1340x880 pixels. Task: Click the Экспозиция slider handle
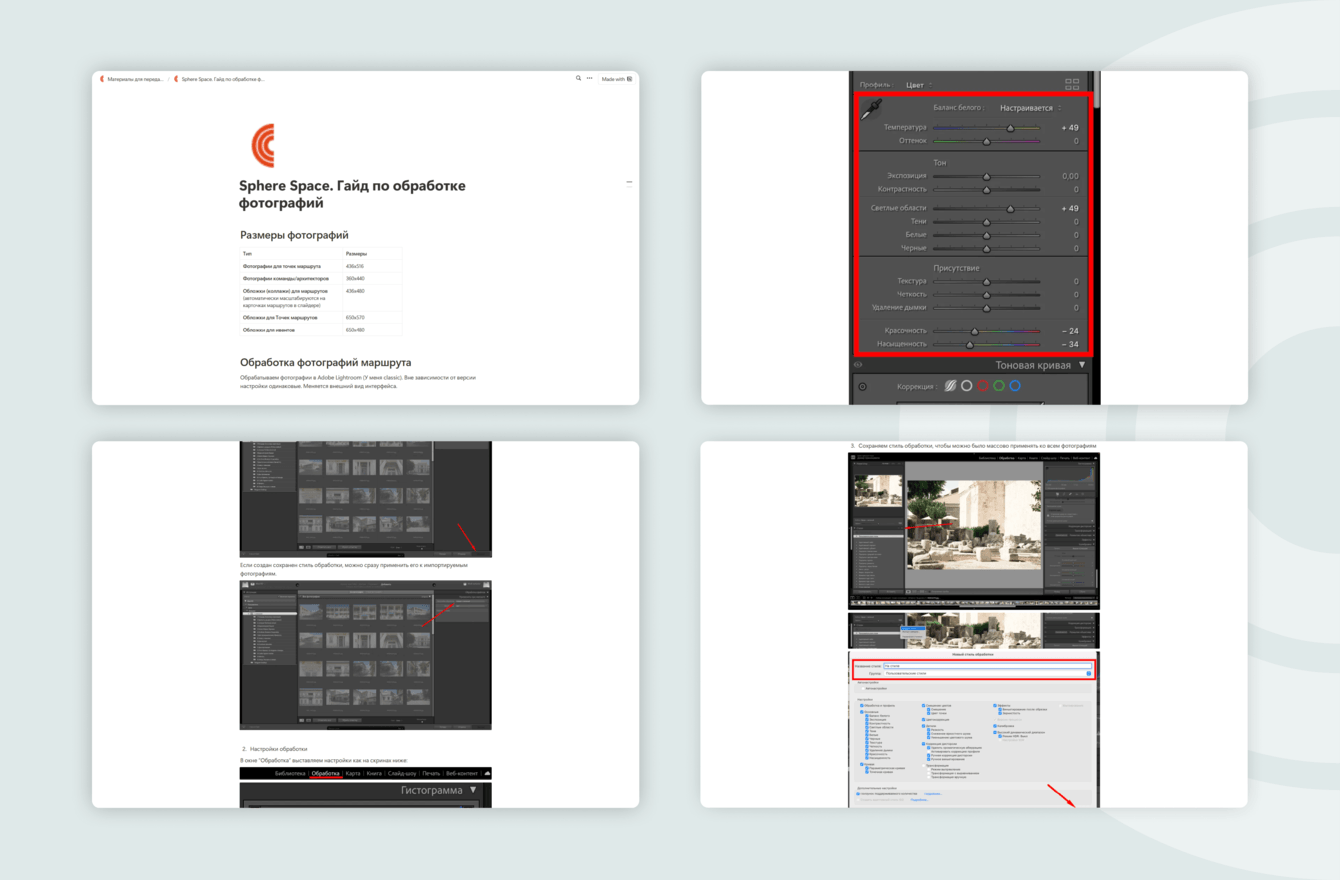click(986, 176)
